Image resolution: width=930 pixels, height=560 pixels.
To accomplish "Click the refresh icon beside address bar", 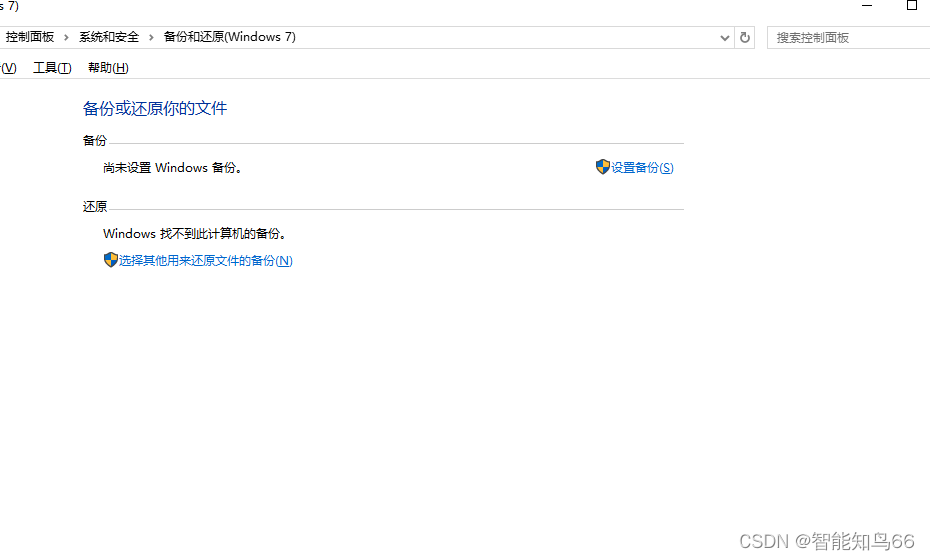I will [x=744, y=38].
